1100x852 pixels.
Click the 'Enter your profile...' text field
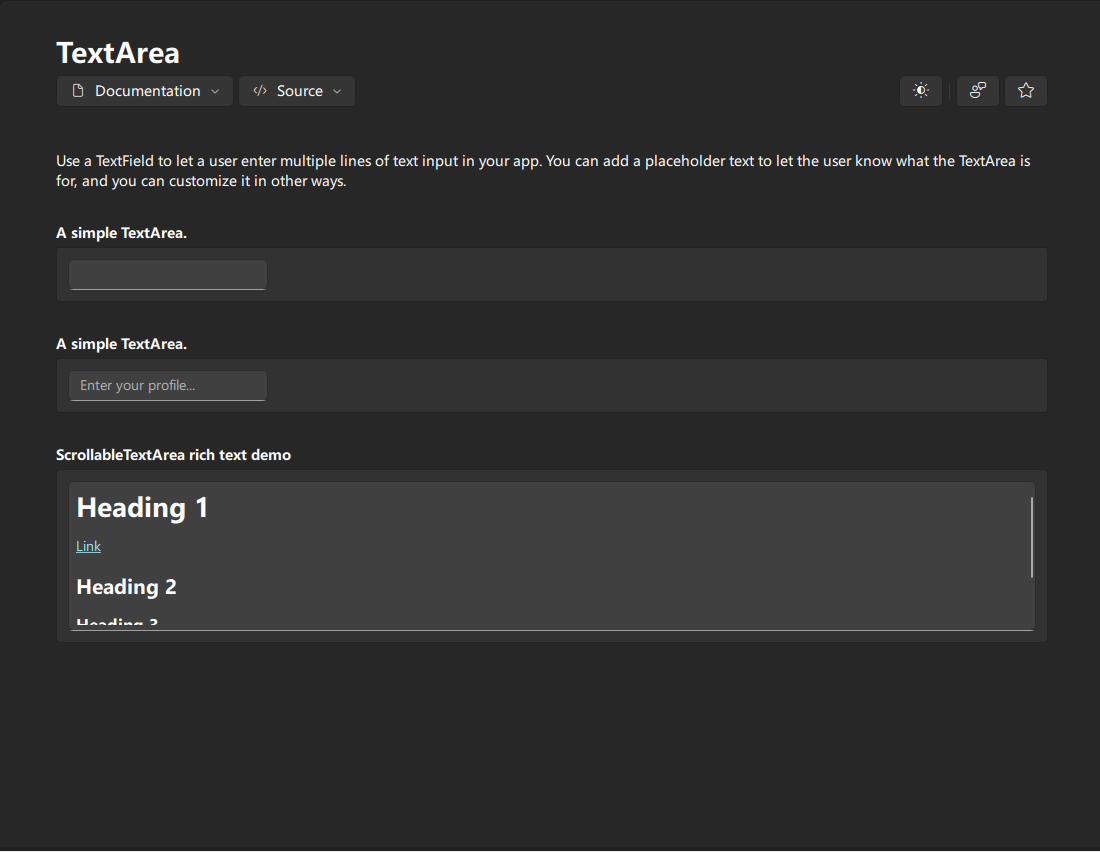tap(168, 386)
